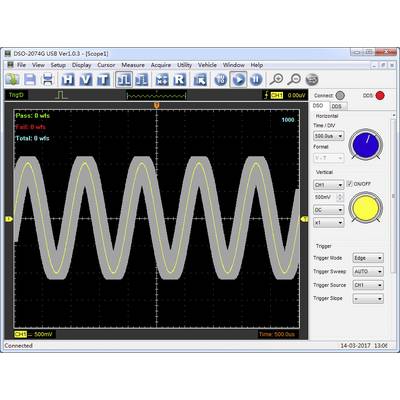Screen dimensions: 400x400
Task: Open the Trigger Sweep AUTO dropdown
Action: point(368,272)
